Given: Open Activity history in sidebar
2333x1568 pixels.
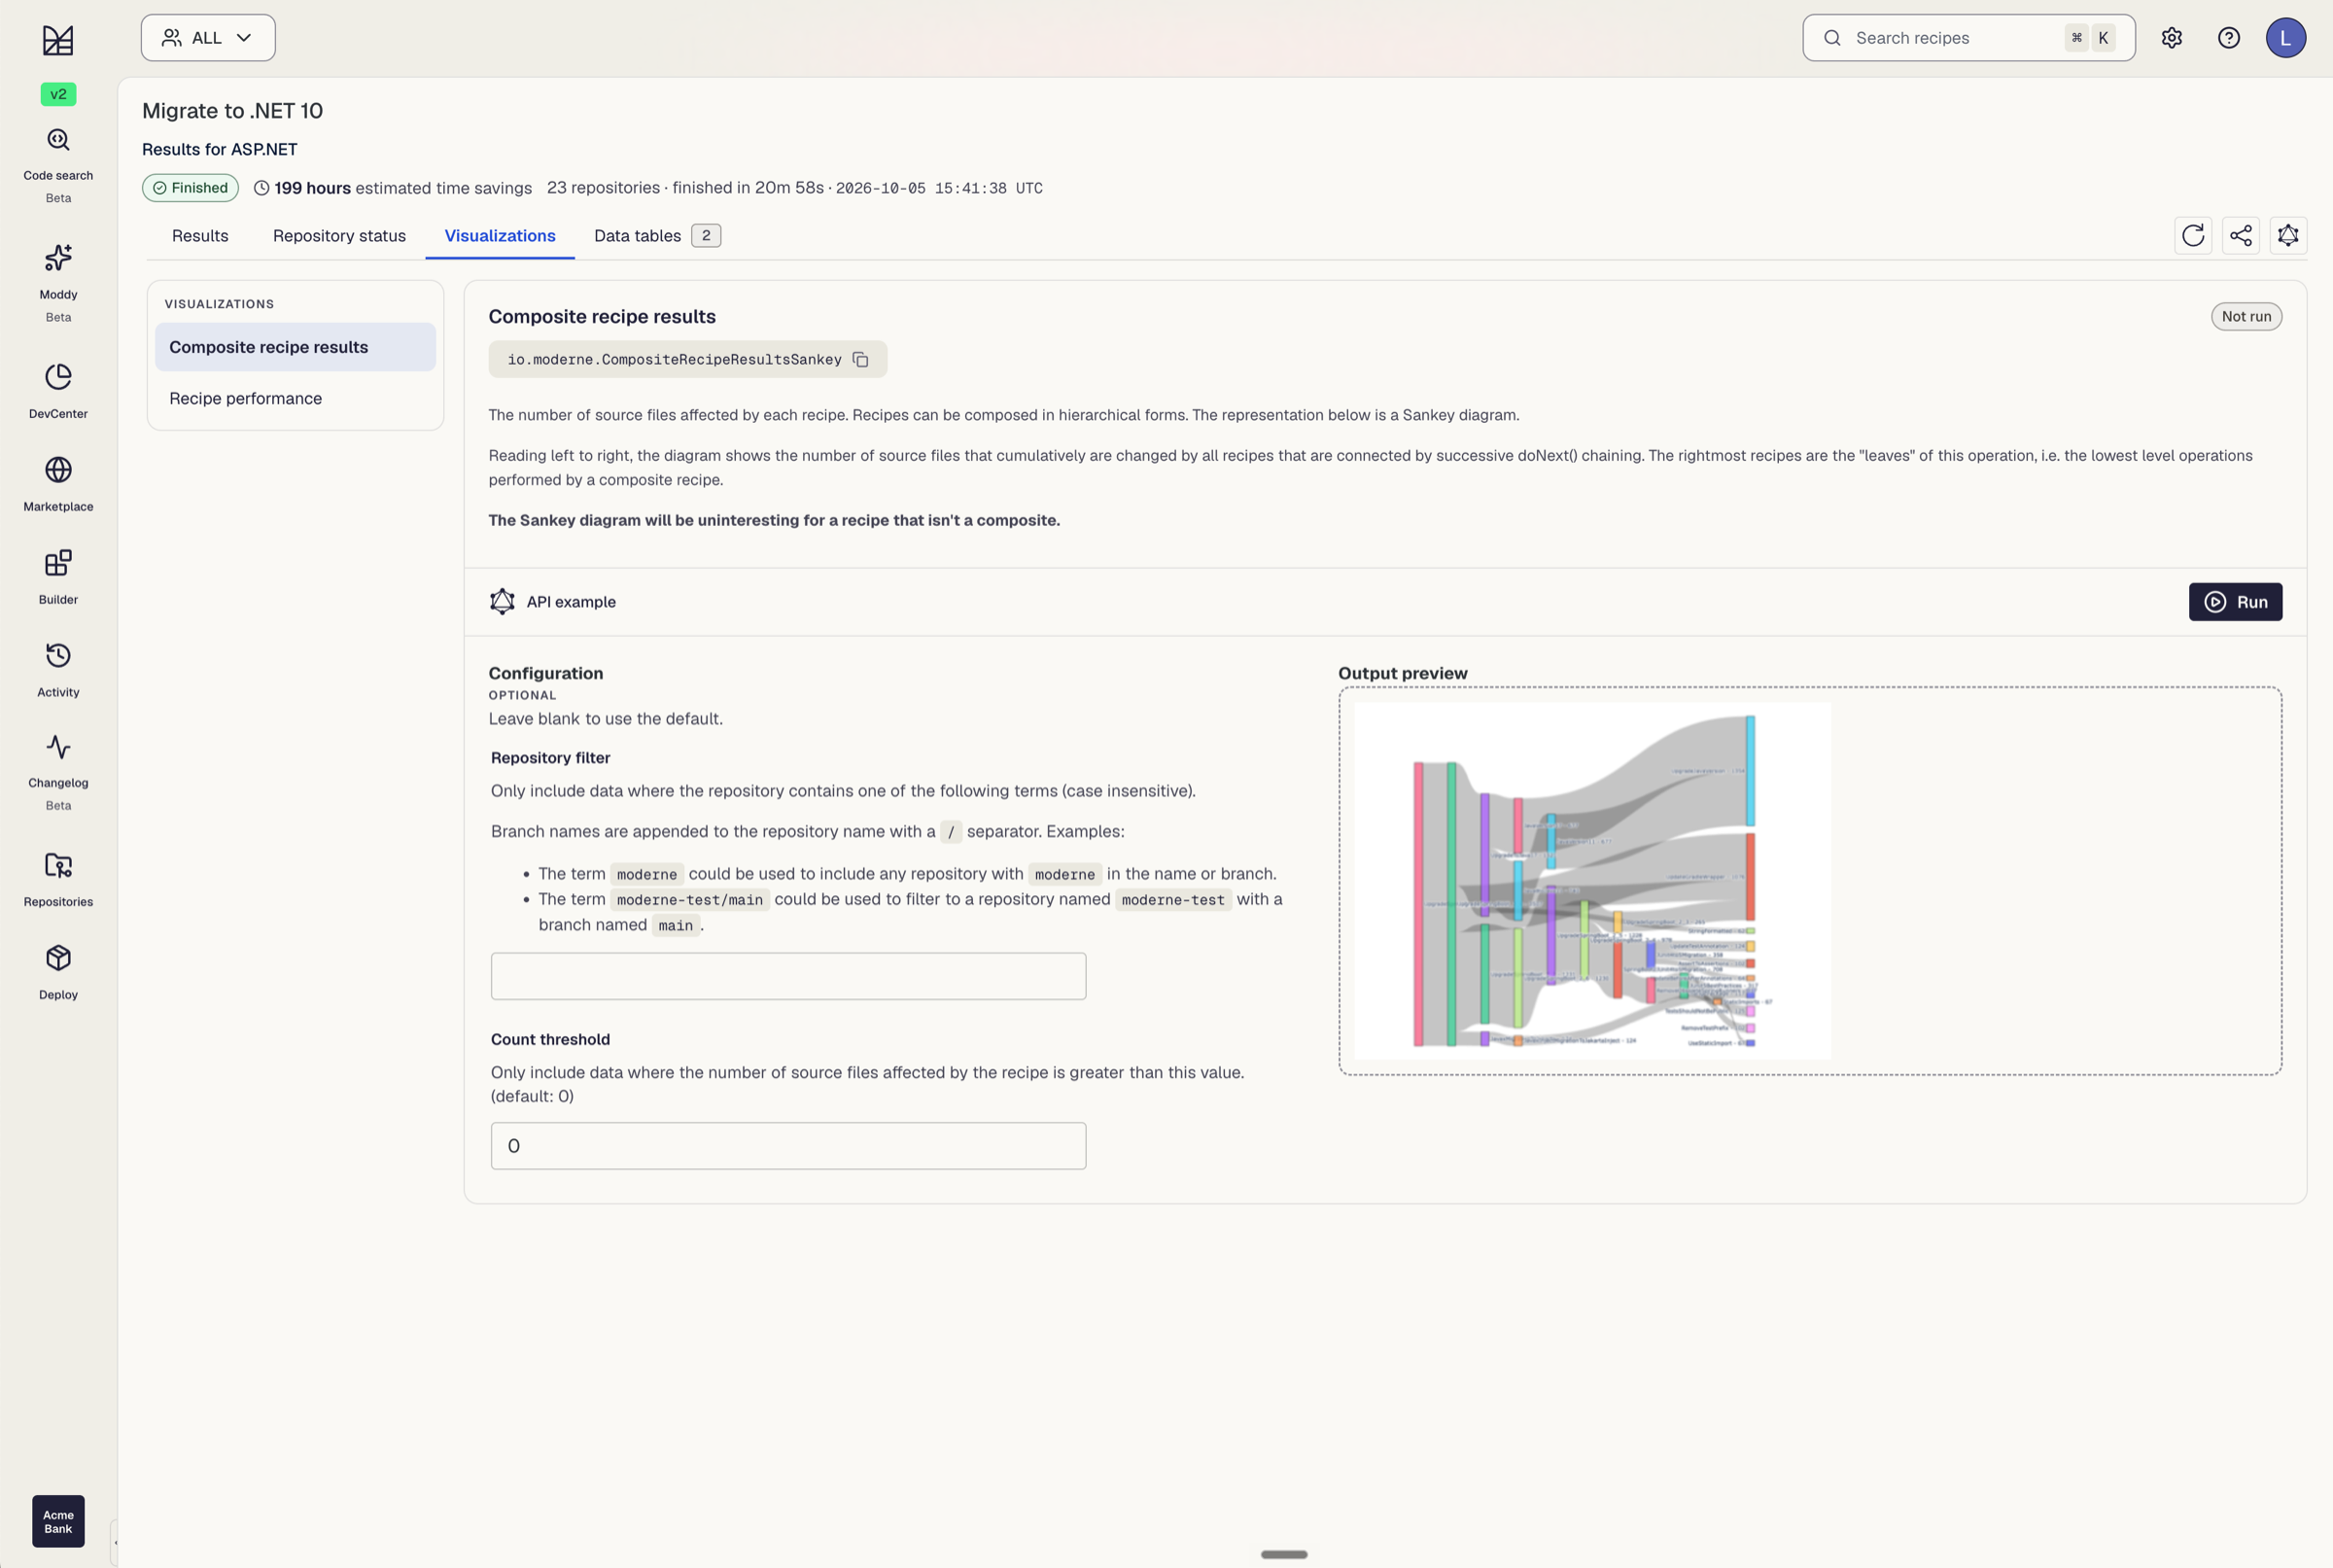Looking at the screenshot, I should 58,669.
